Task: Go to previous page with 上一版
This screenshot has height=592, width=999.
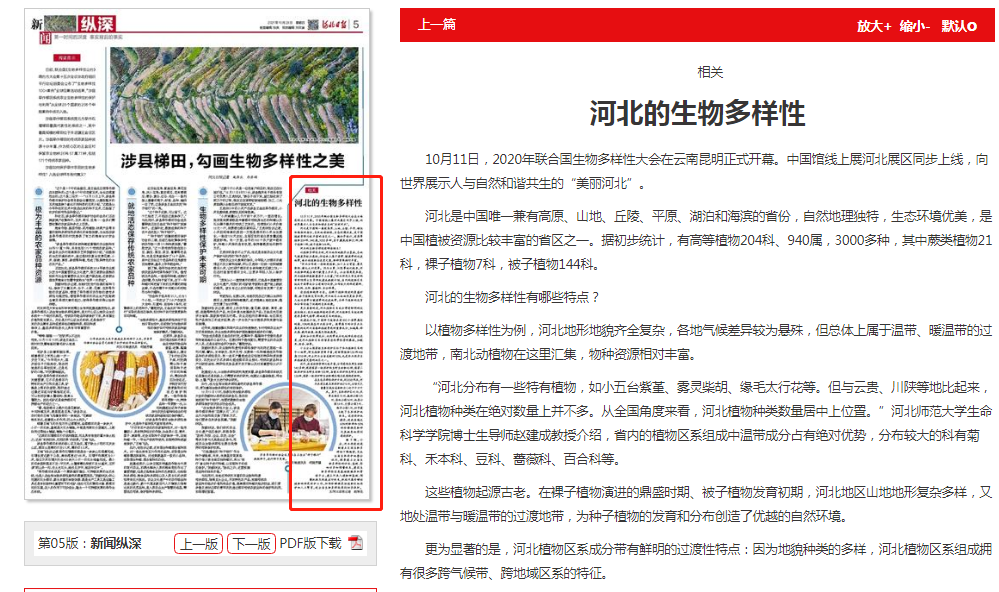Action: click(x=198, y=544)
